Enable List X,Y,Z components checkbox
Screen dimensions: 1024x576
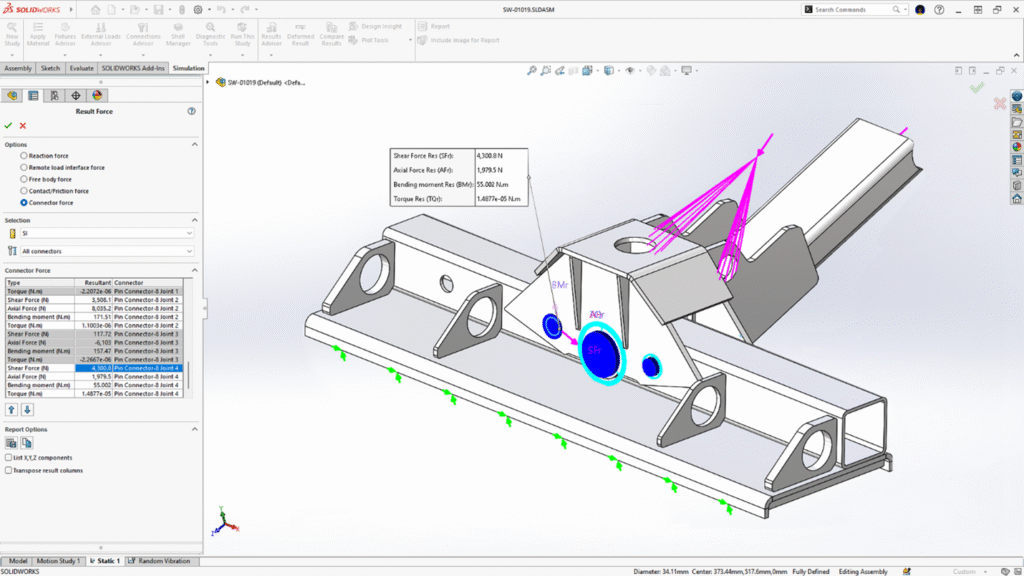9,457
